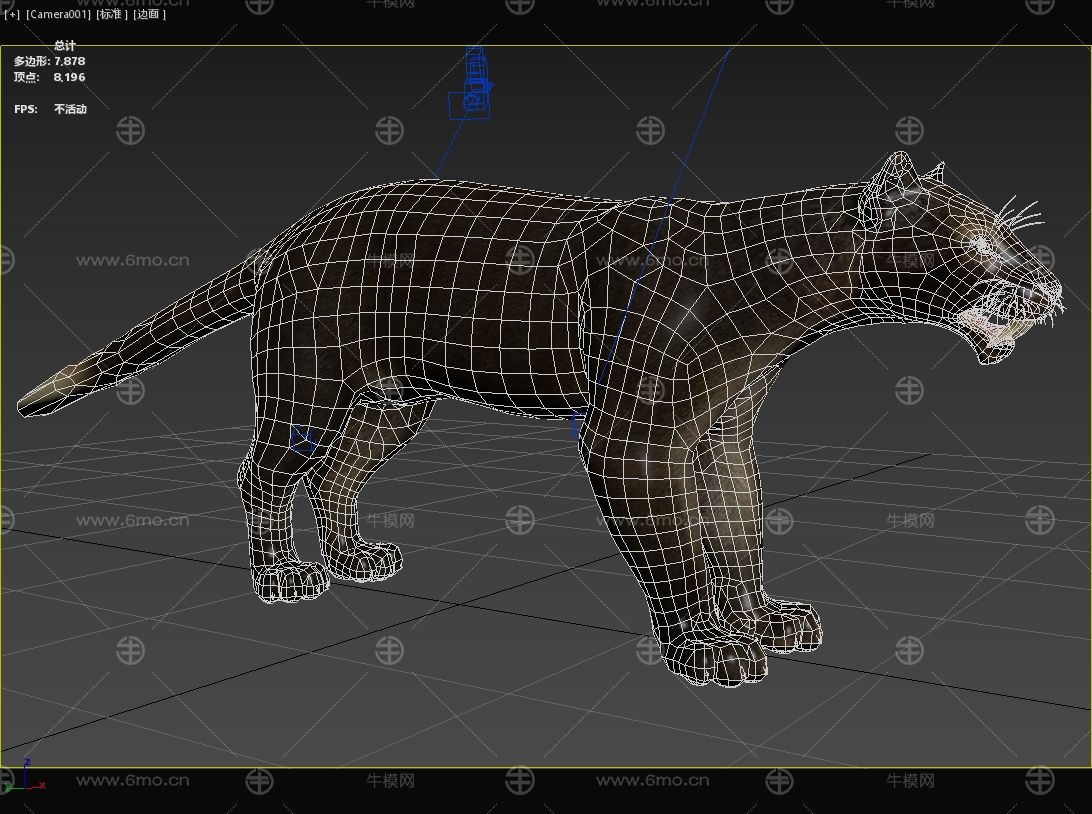Open the 标准 shading preset menu
The image size is (1092, 814).
[x=112, y=15]
